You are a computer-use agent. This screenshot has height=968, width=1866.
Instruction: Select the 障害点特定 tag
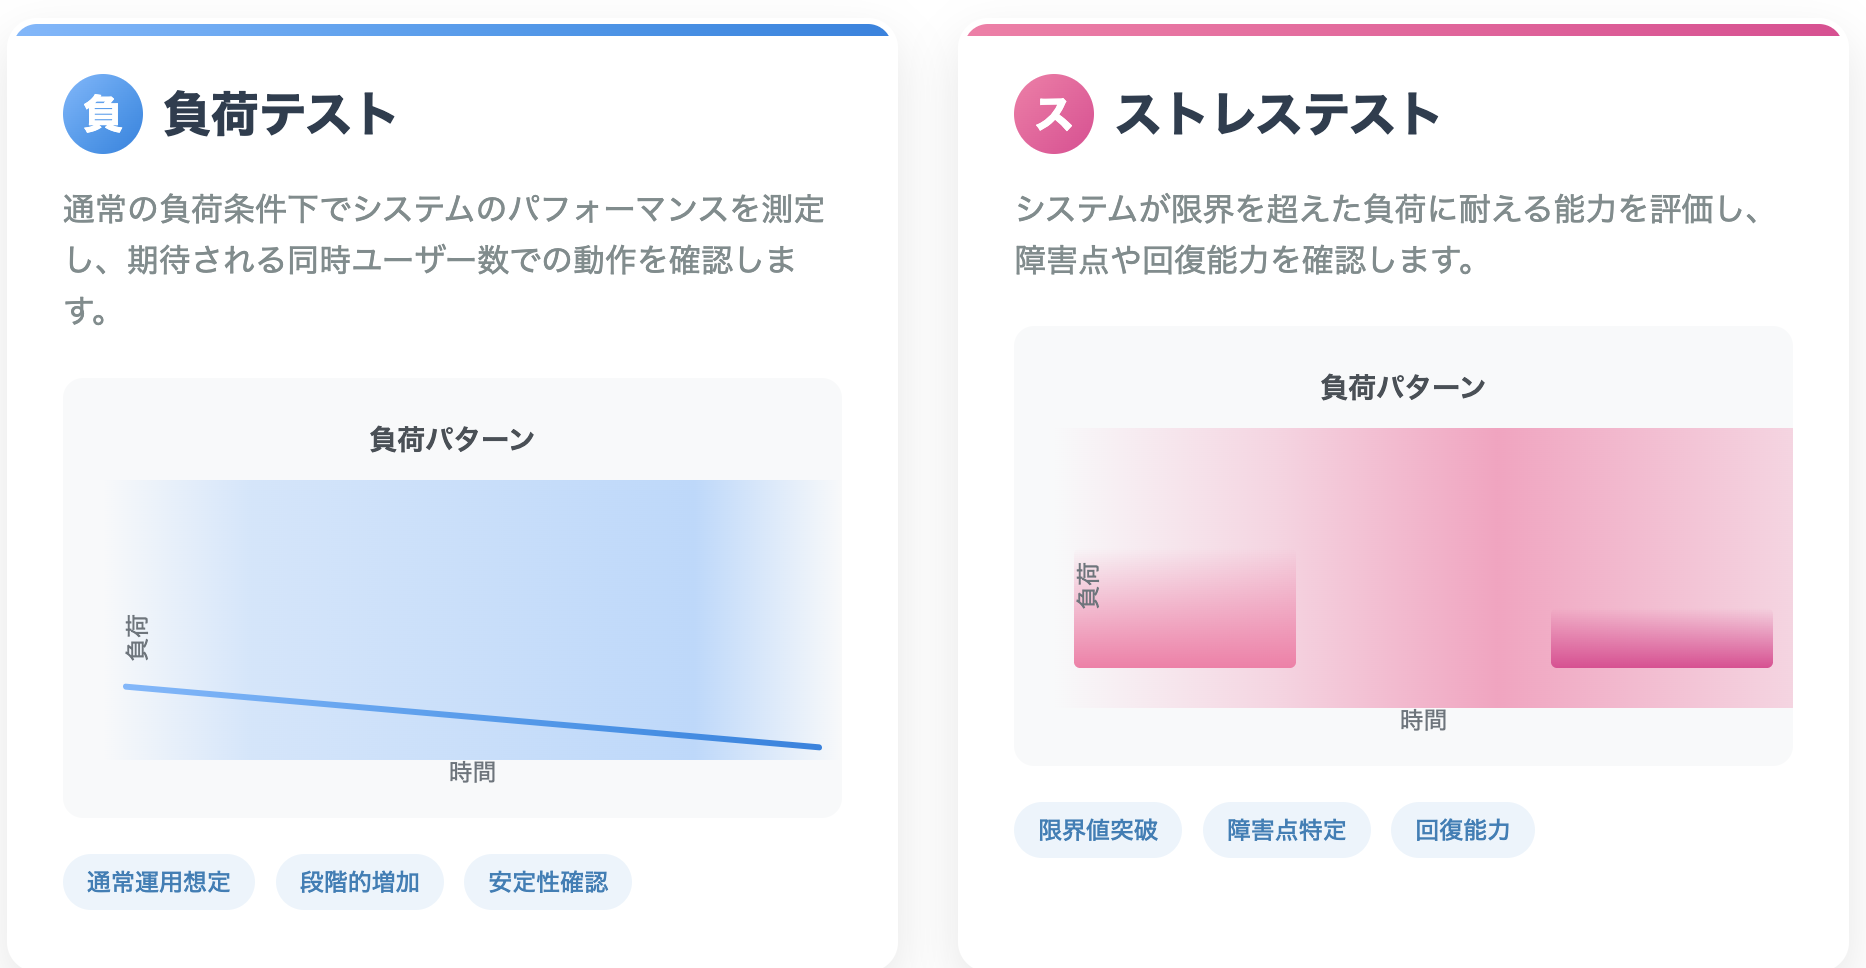(x=1287, y=830)
